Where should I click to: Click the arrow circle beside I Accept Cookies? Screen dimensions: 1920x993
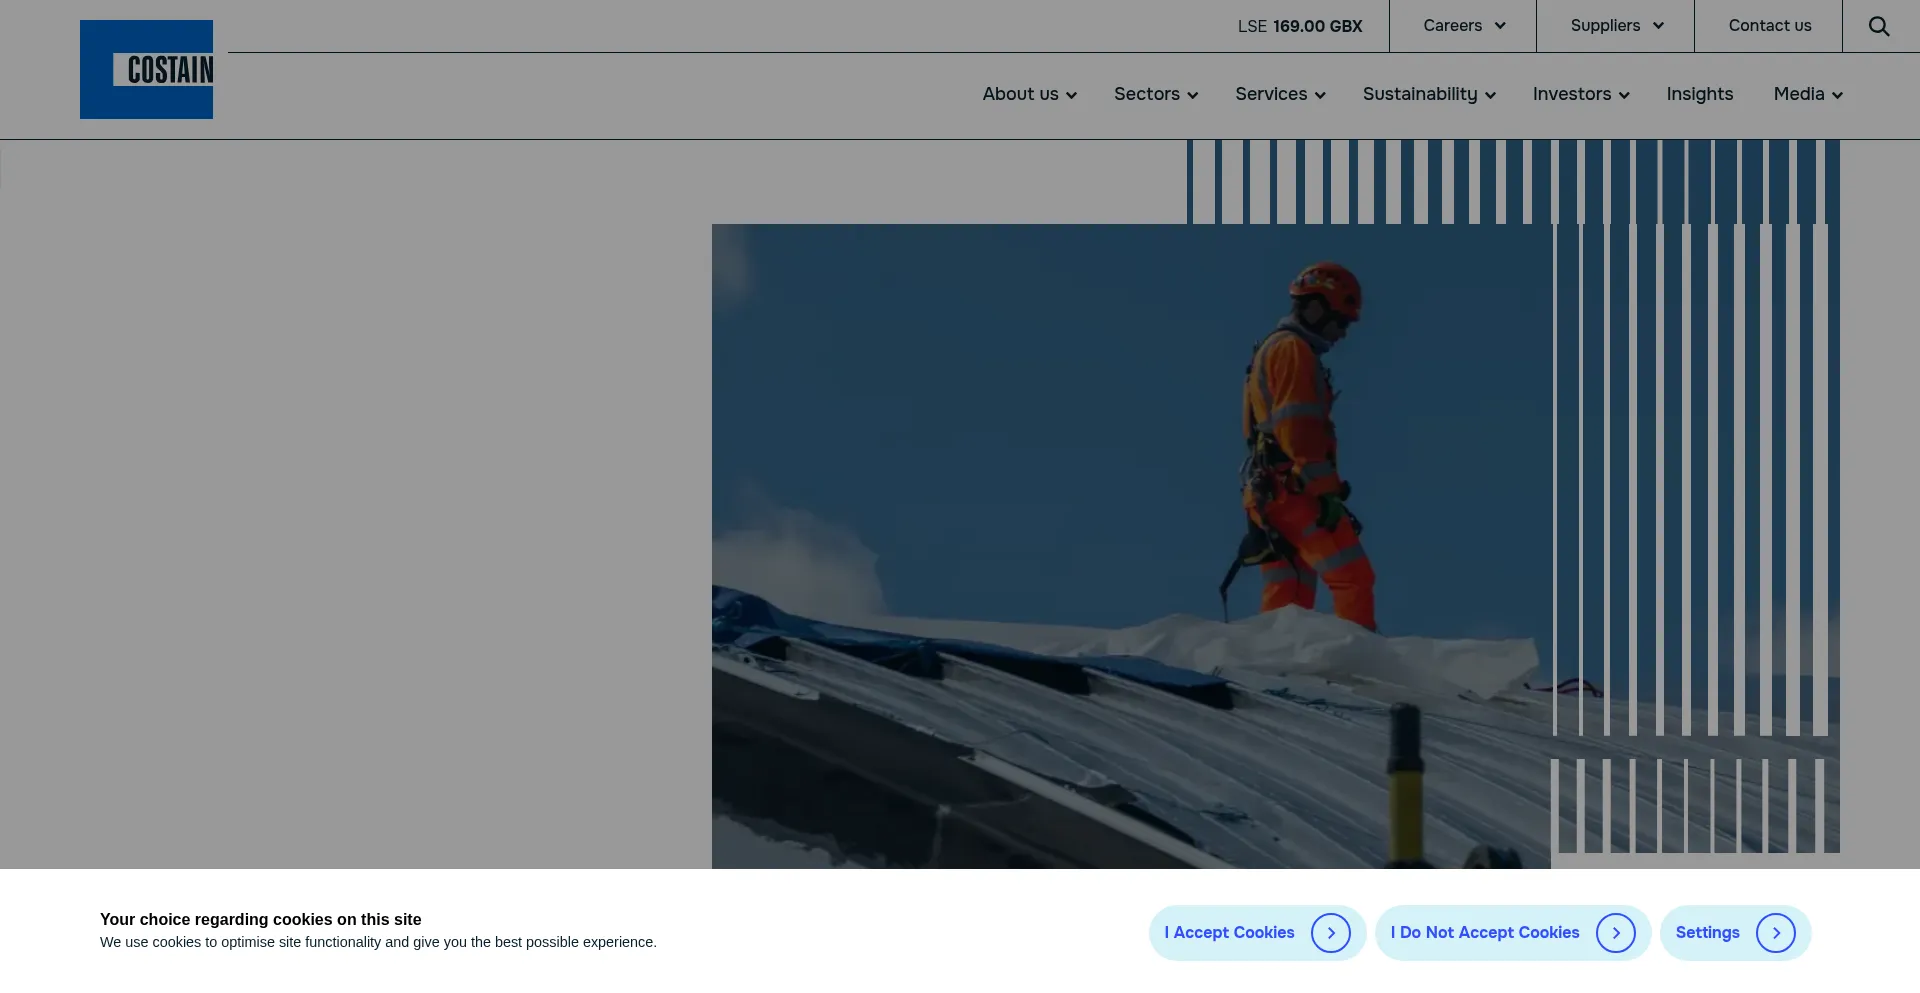[1330, 933]
